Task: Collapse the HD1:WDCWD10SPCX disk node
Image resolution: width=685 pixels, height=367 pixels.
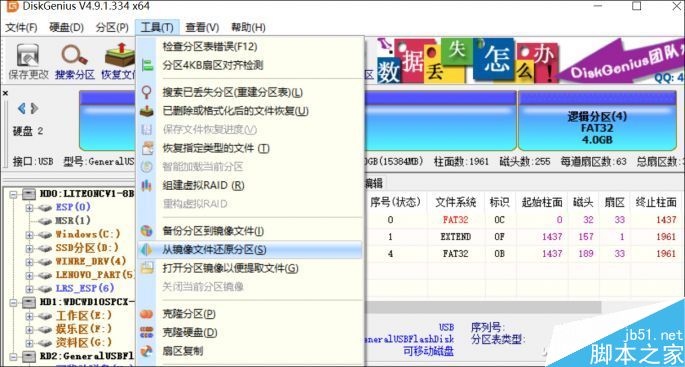Action: pos(13,302)
